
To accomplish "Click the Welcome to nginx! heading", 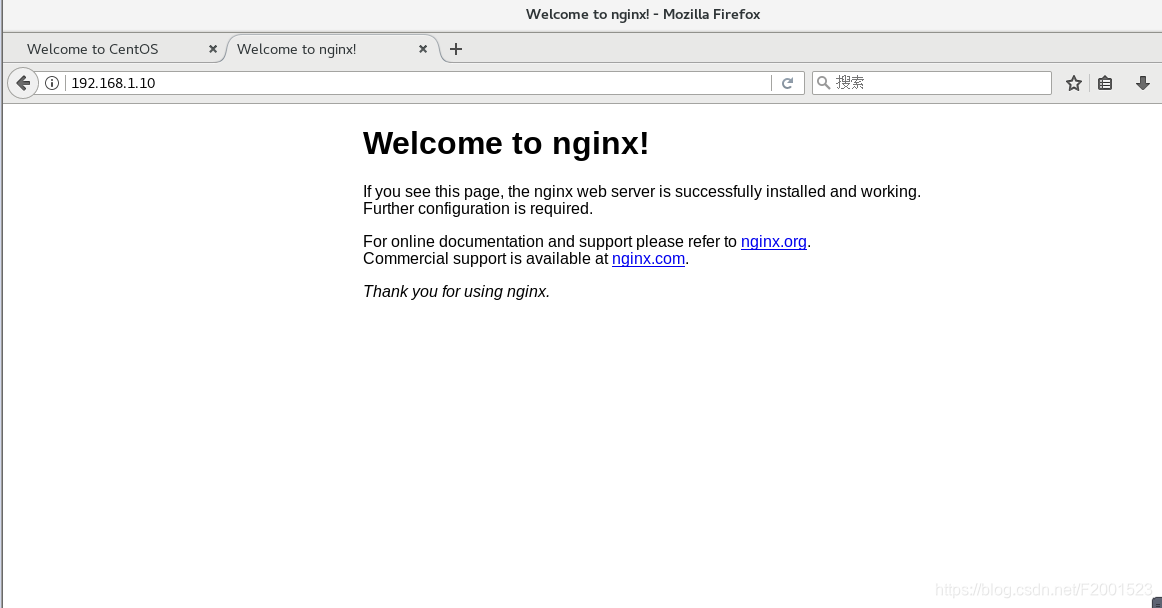I will pos(506,143).
